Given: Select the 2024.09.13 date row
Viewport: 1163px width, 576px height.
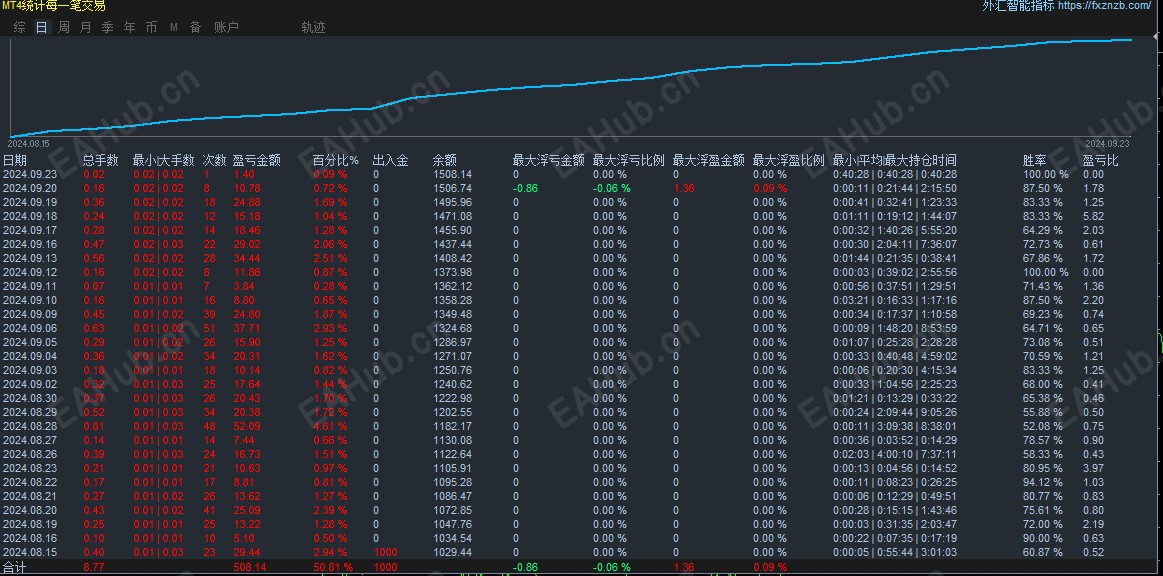Looking at the screenshot, I should [x=30, y=258].
